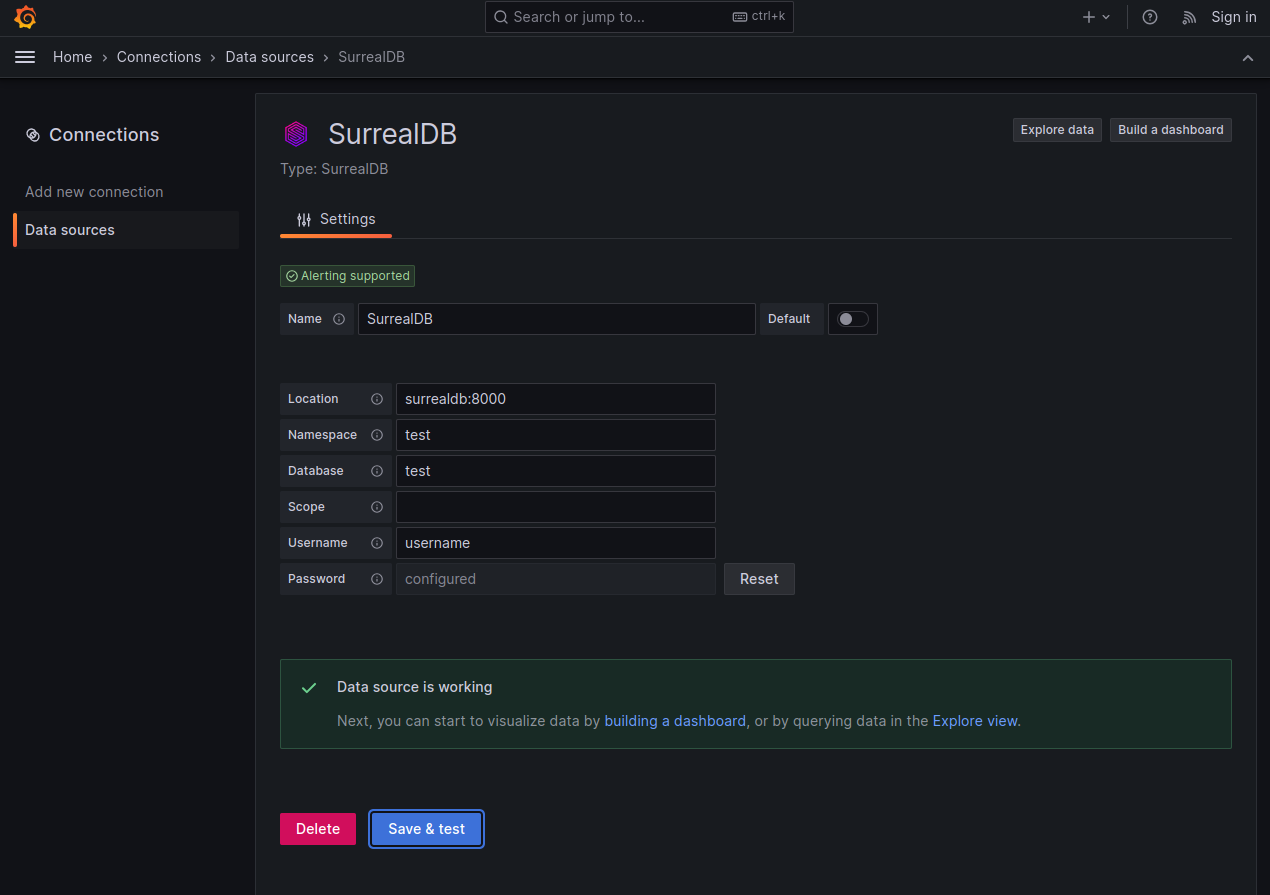Click the Username input field

pos(556,543)
